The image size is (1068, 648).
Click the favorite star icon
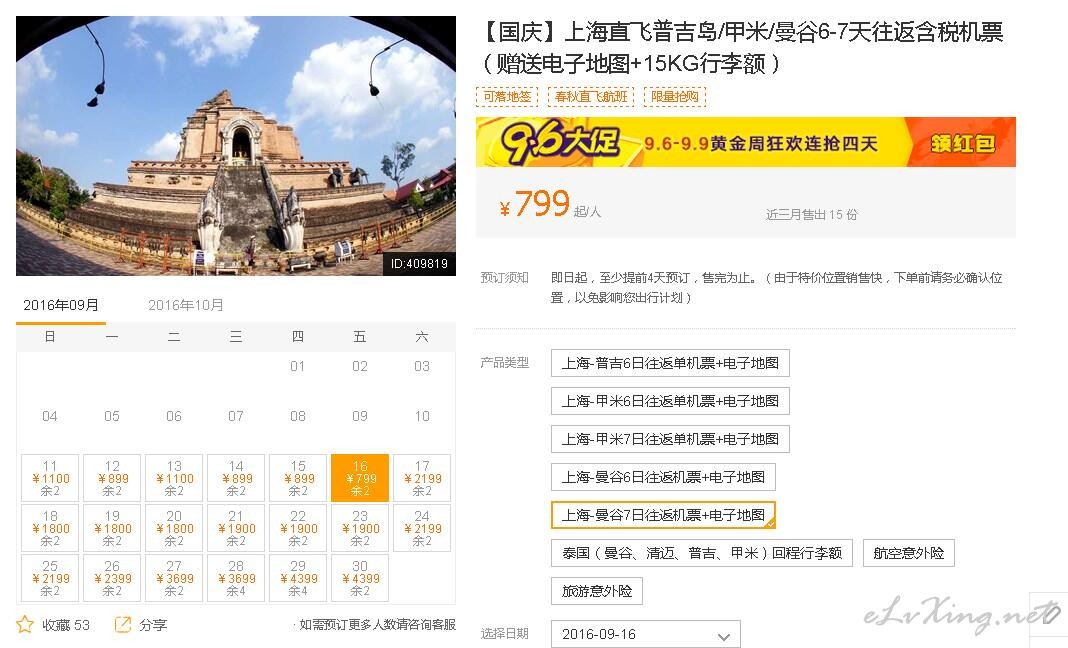coord(25,624)
